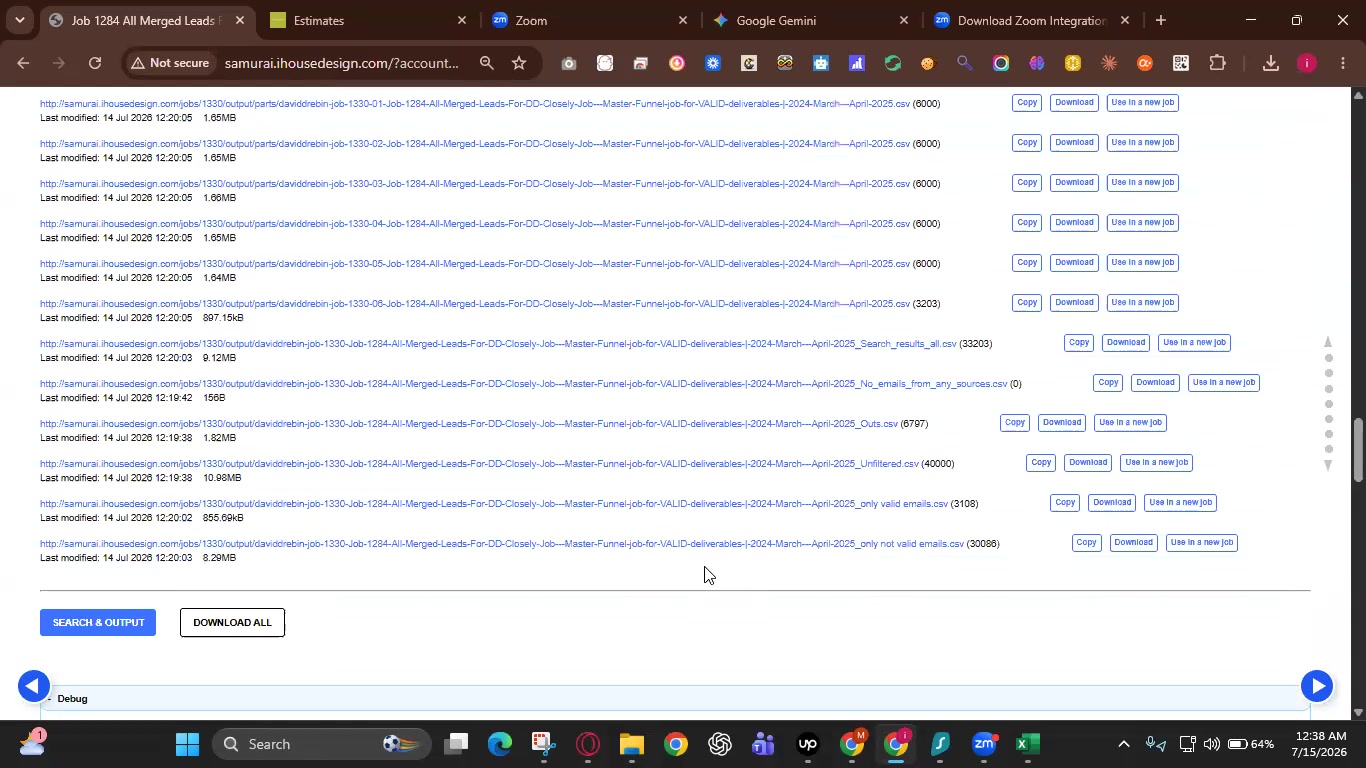1366x768 pixels.
Task: Bookmark this page with the star icon
Action: coord(519,63)
